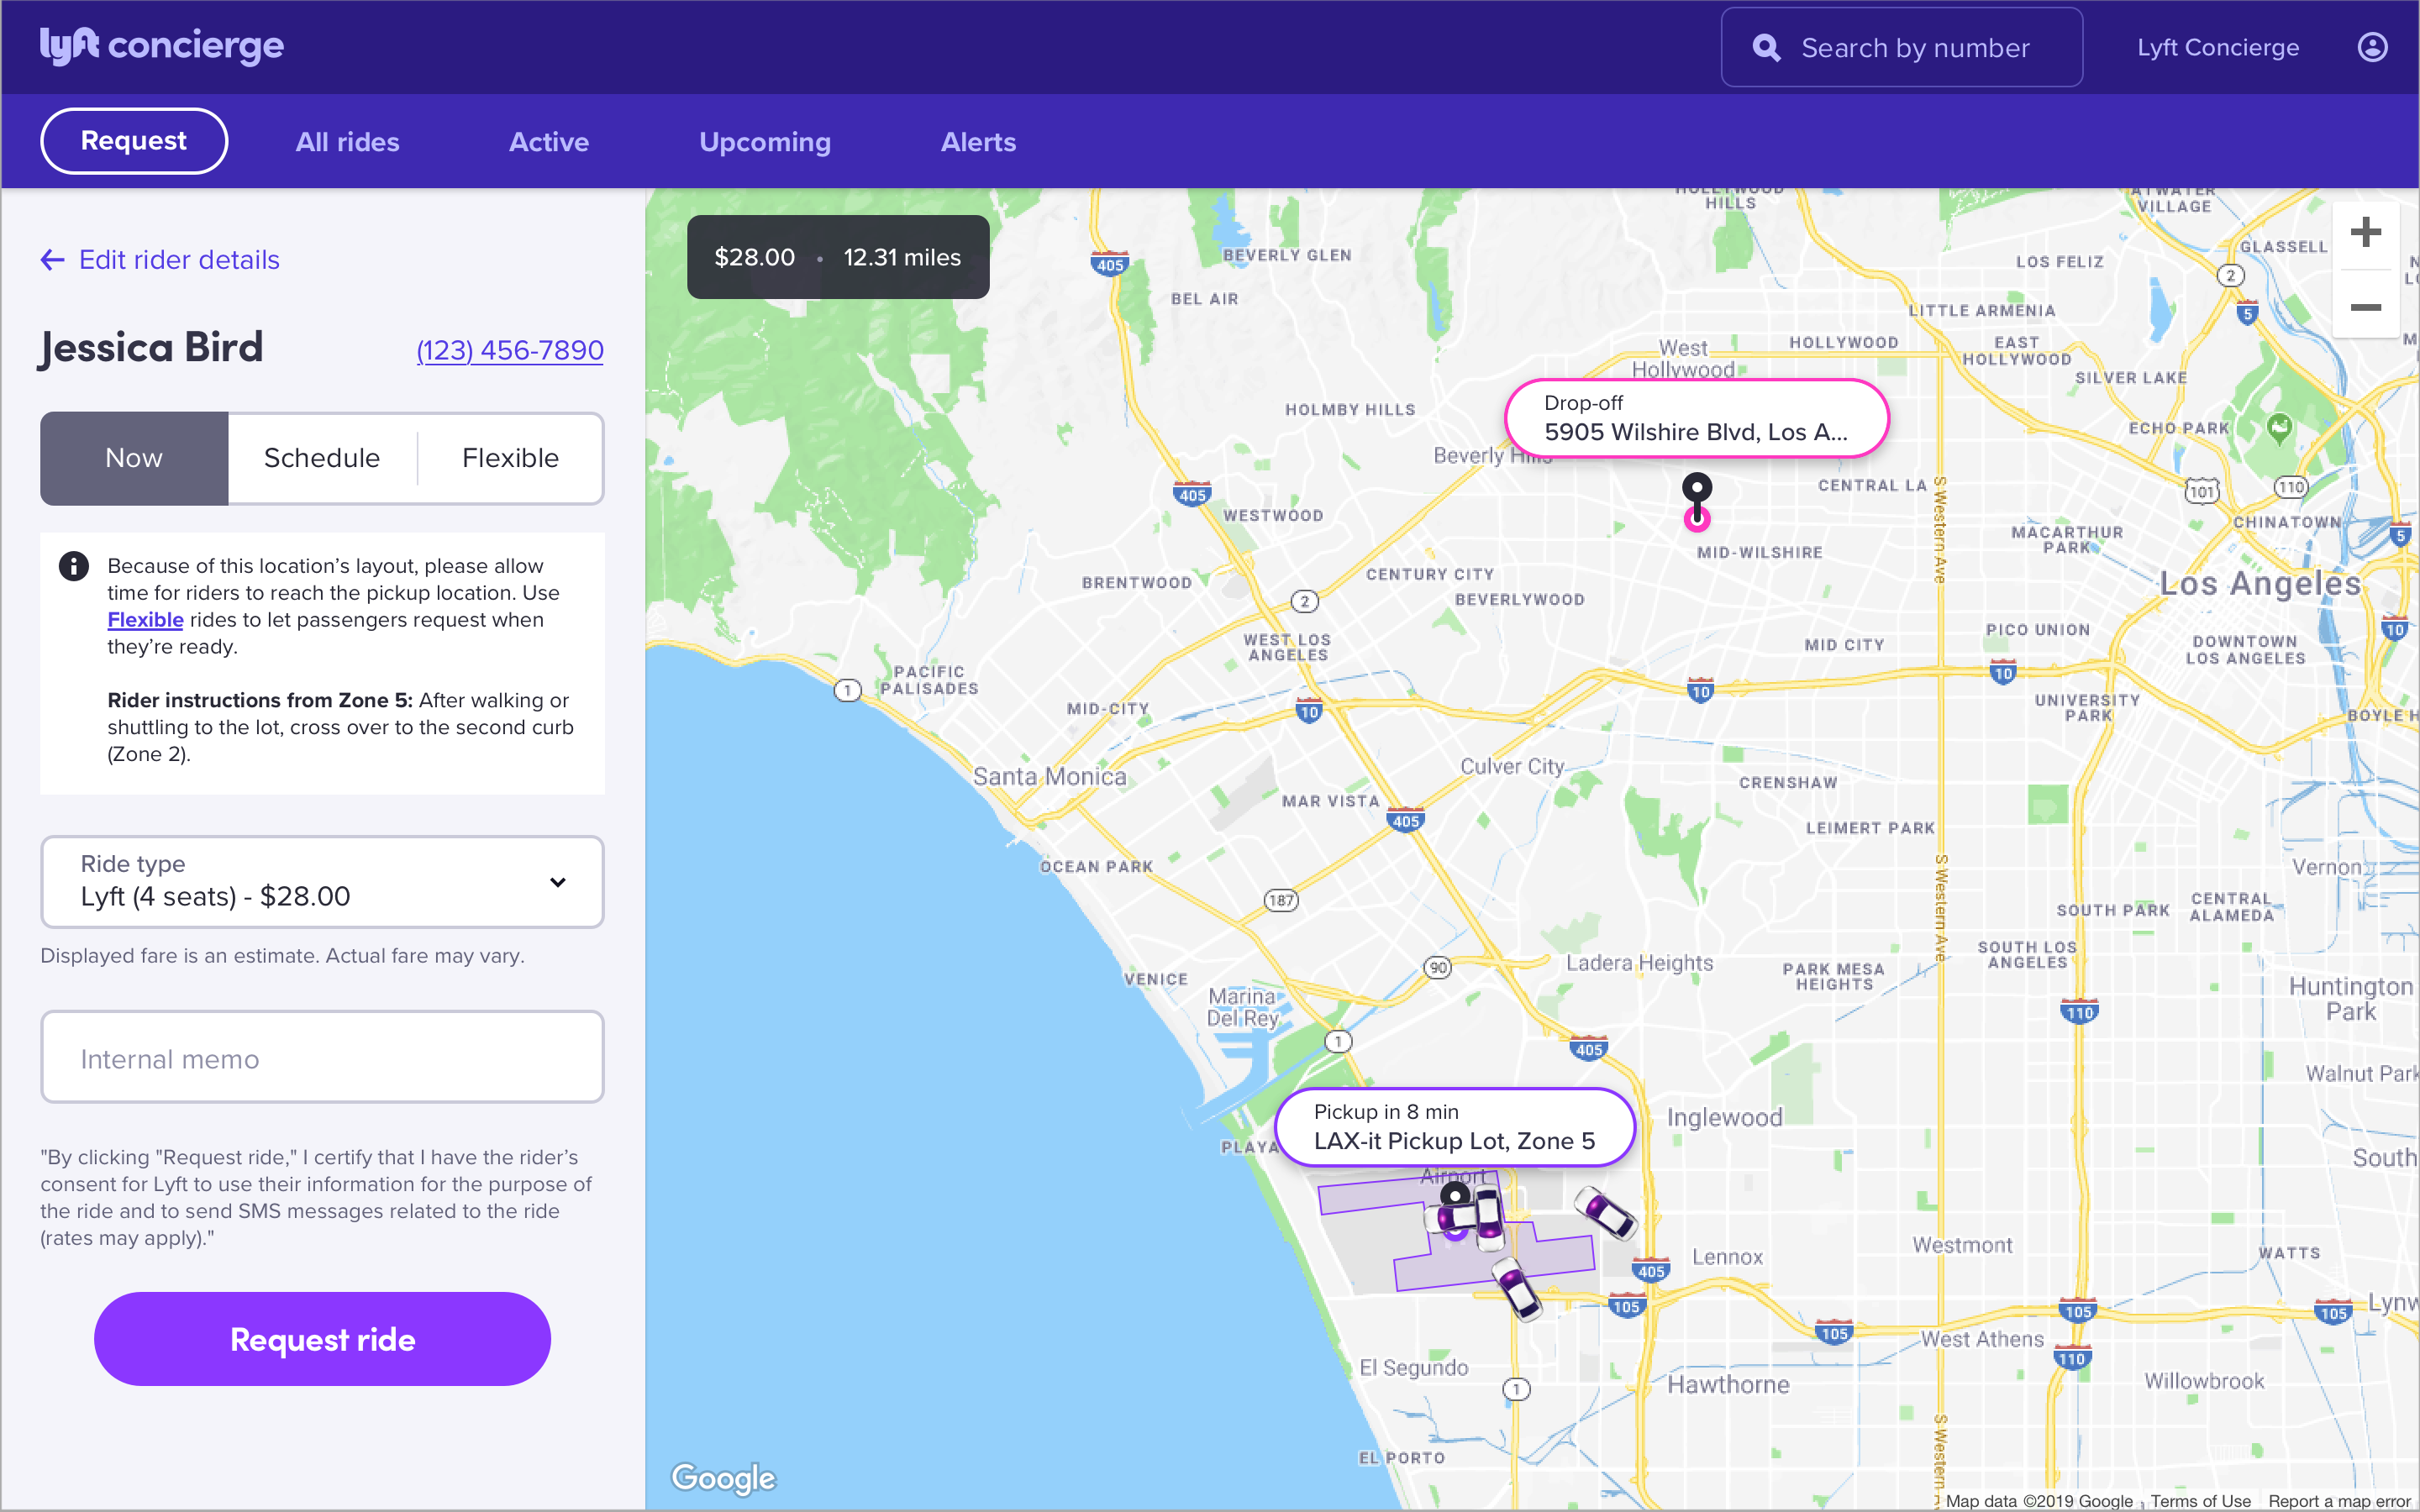This screenshot has width=2420, height=1512.
Task: Select the search magnifying glass icon
Action: point(1766,46)
